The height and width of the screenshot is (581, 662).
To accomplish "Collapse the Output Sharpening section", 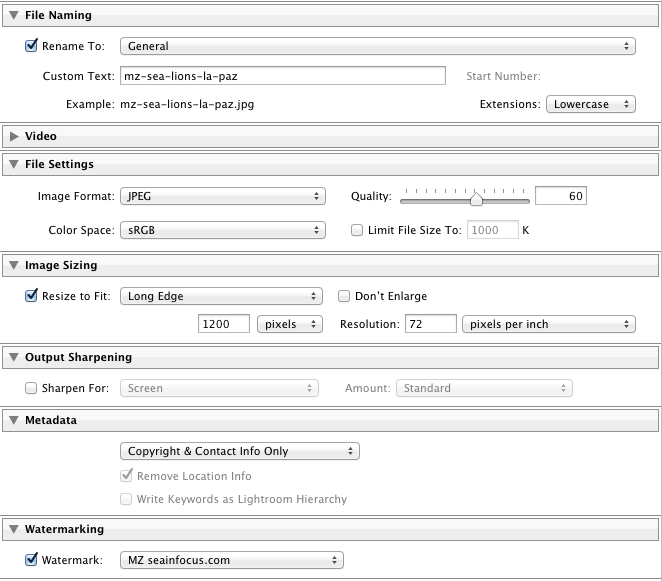I will point(13,357).
